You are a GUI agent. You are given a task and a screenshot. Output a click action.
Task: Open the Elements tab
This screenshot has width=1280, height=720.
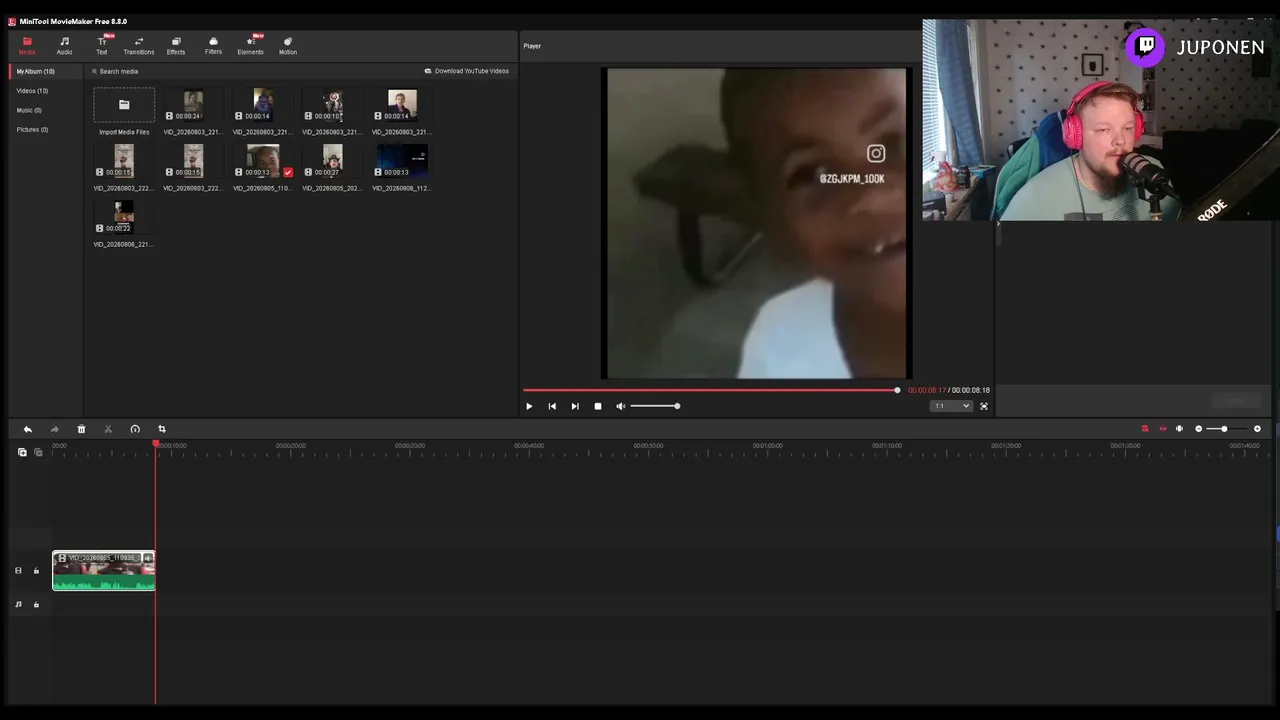point(250,46)
